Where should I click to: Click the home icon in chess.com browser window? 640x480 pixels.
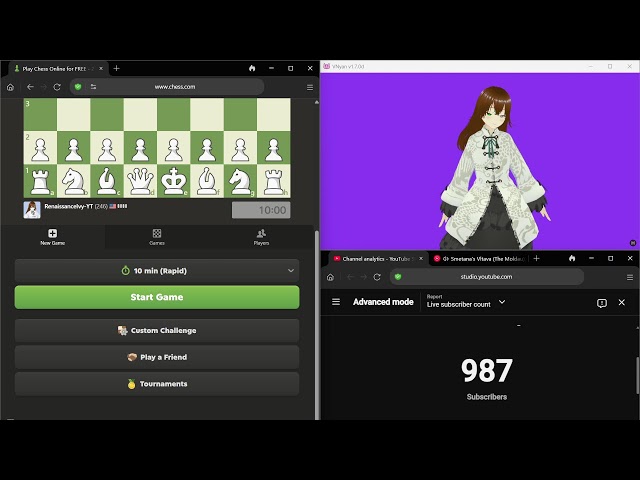tap(11, 87)
